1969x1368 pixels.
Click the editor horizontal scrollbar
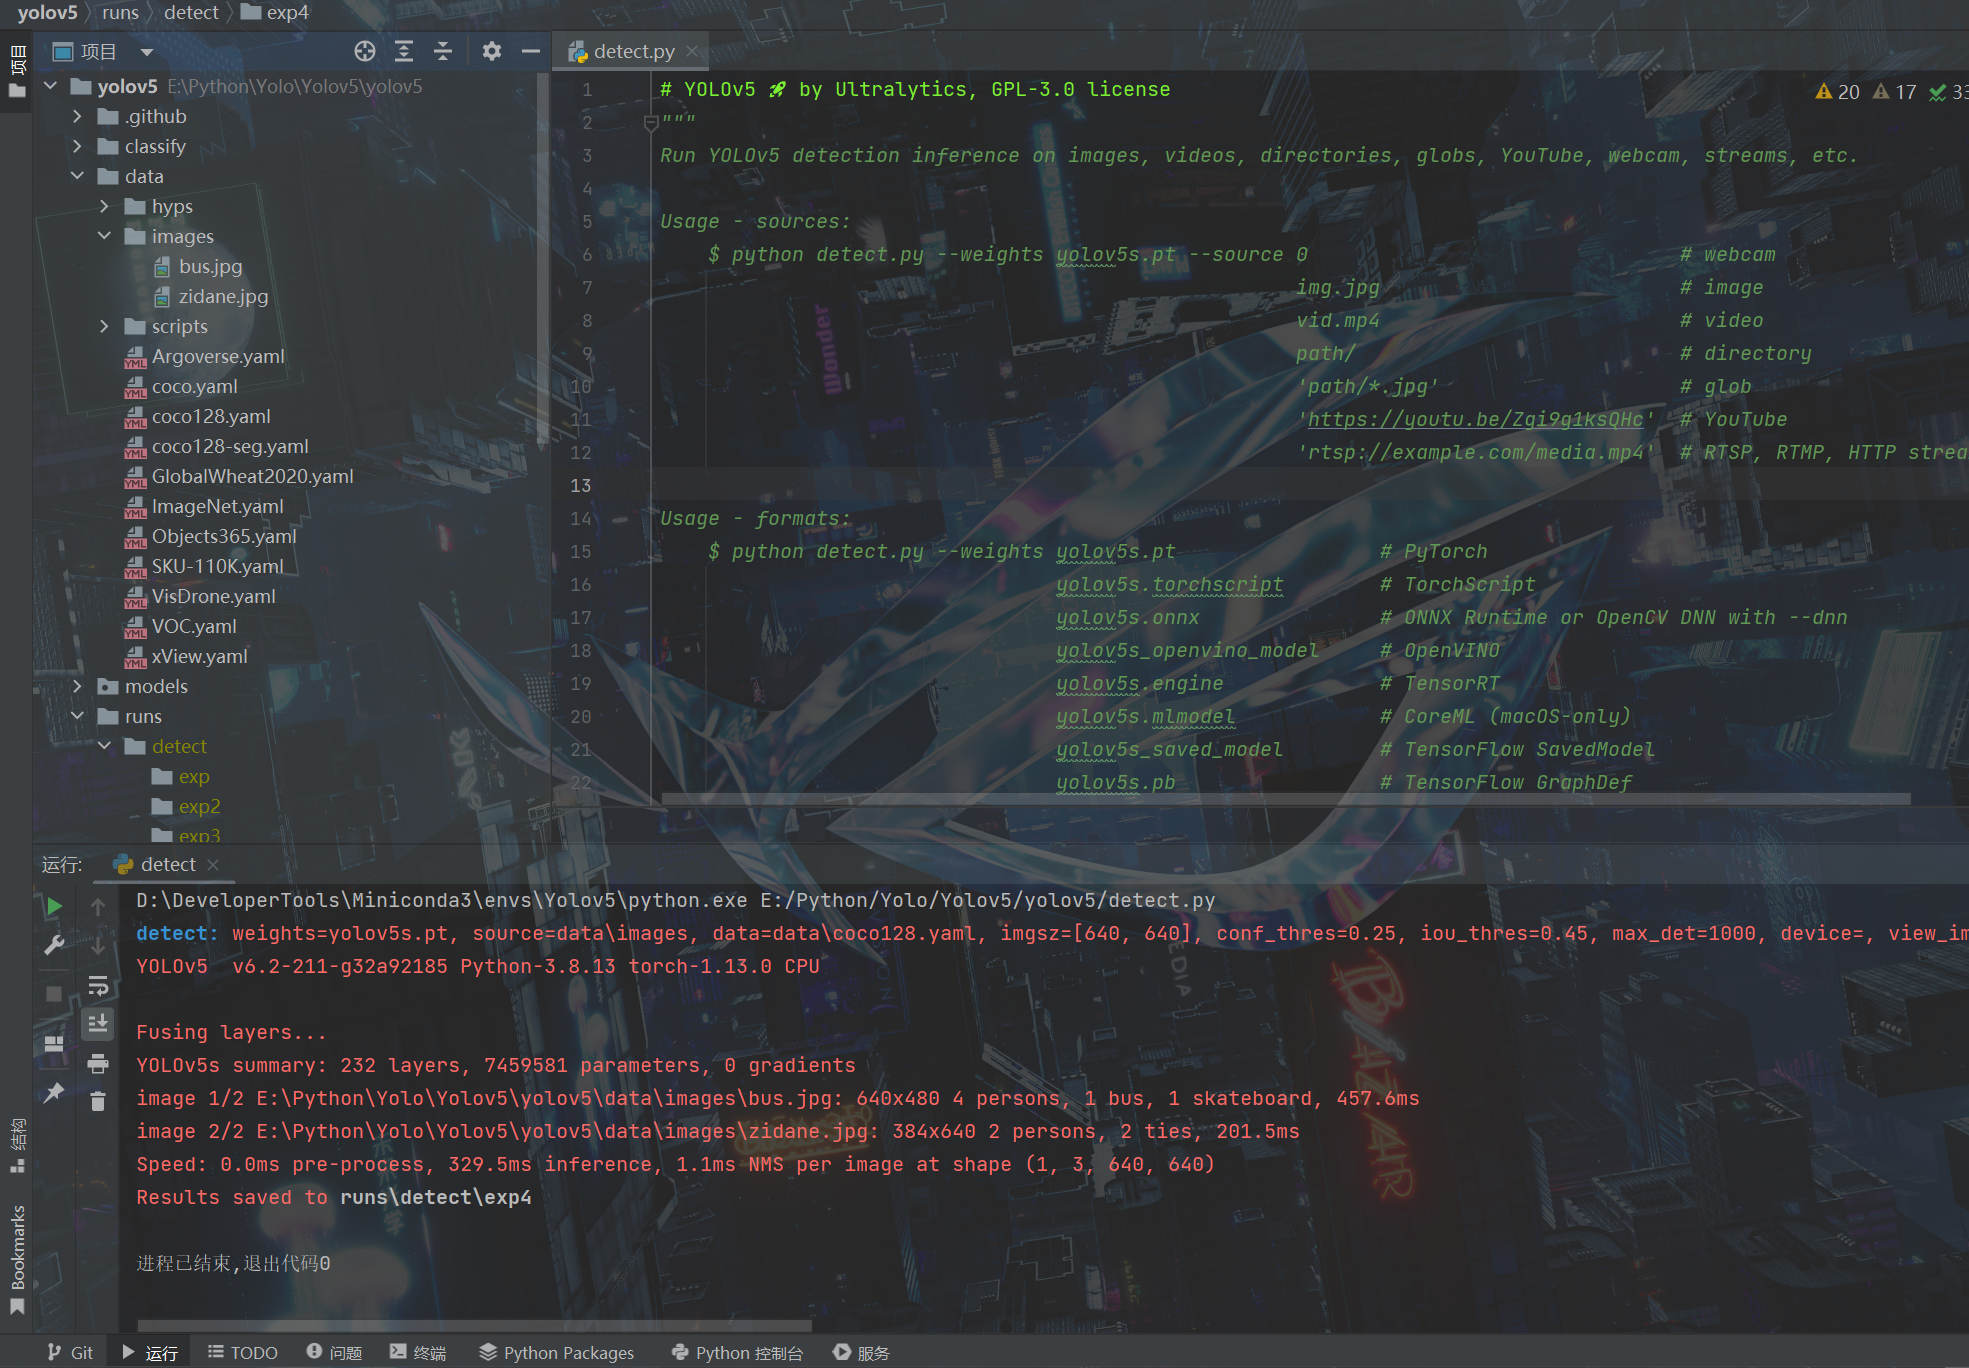(x=1285, y=799)
